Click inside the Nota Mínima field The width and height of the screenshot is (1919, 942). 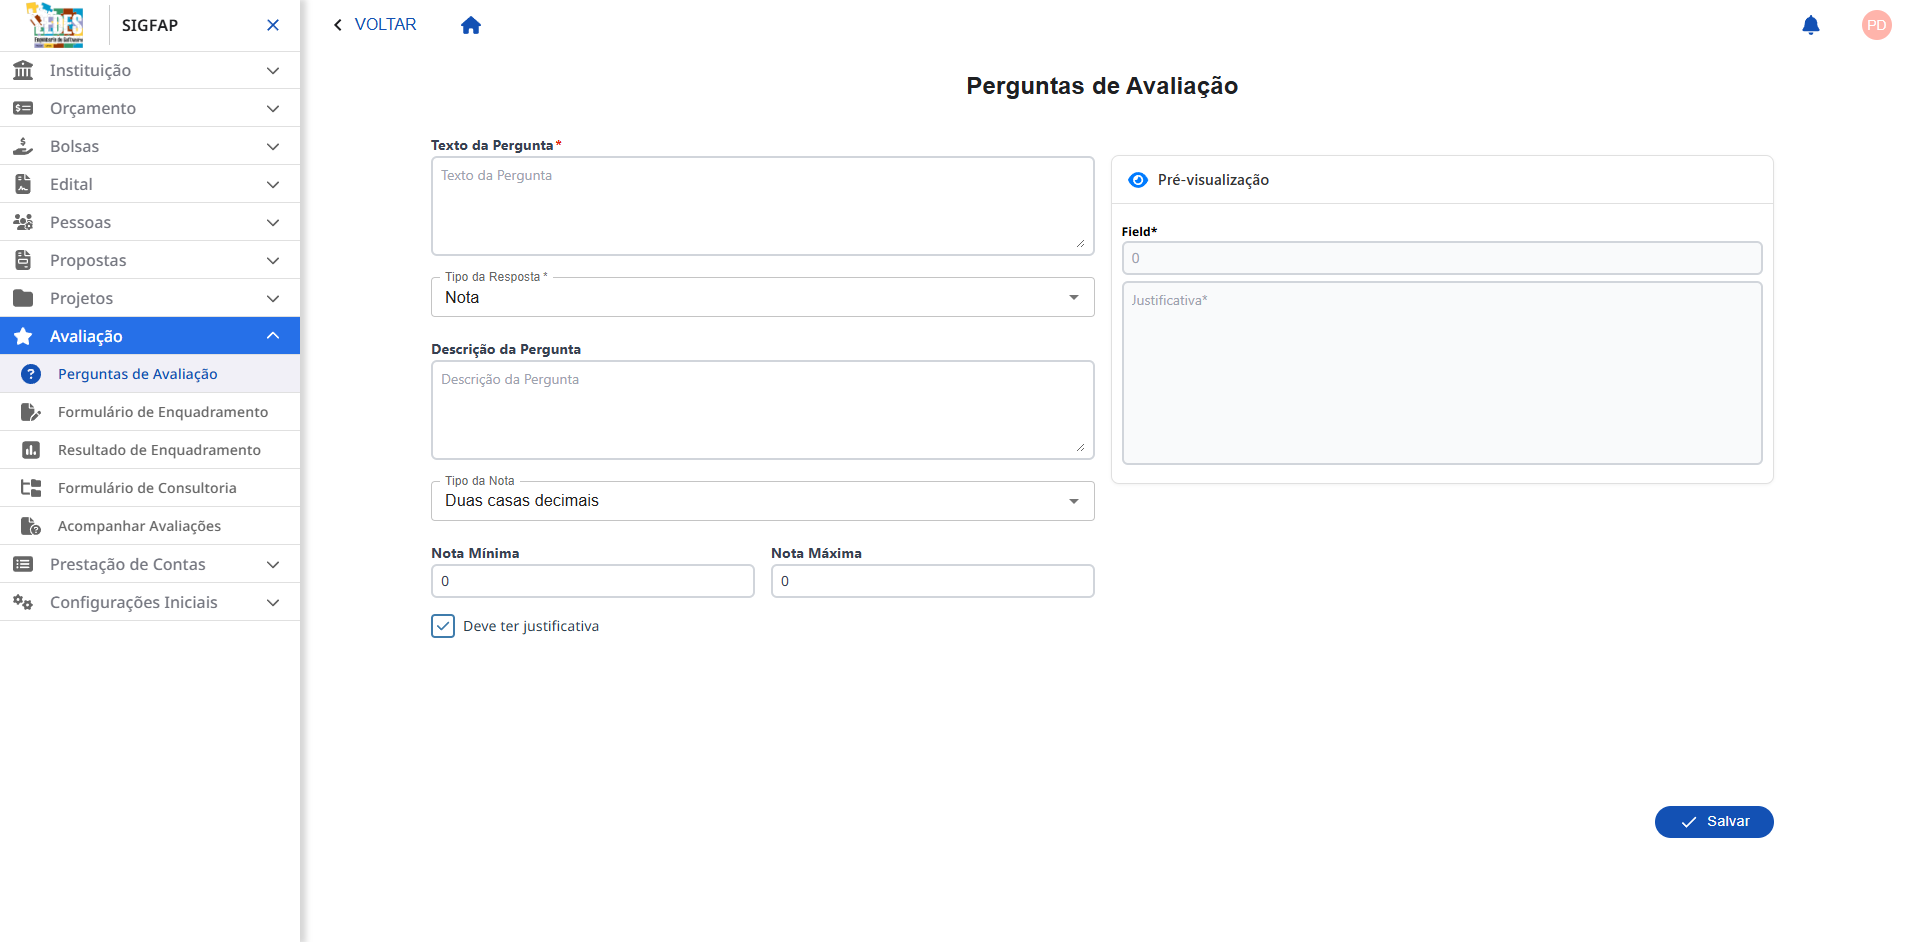[x=592, y=581]
